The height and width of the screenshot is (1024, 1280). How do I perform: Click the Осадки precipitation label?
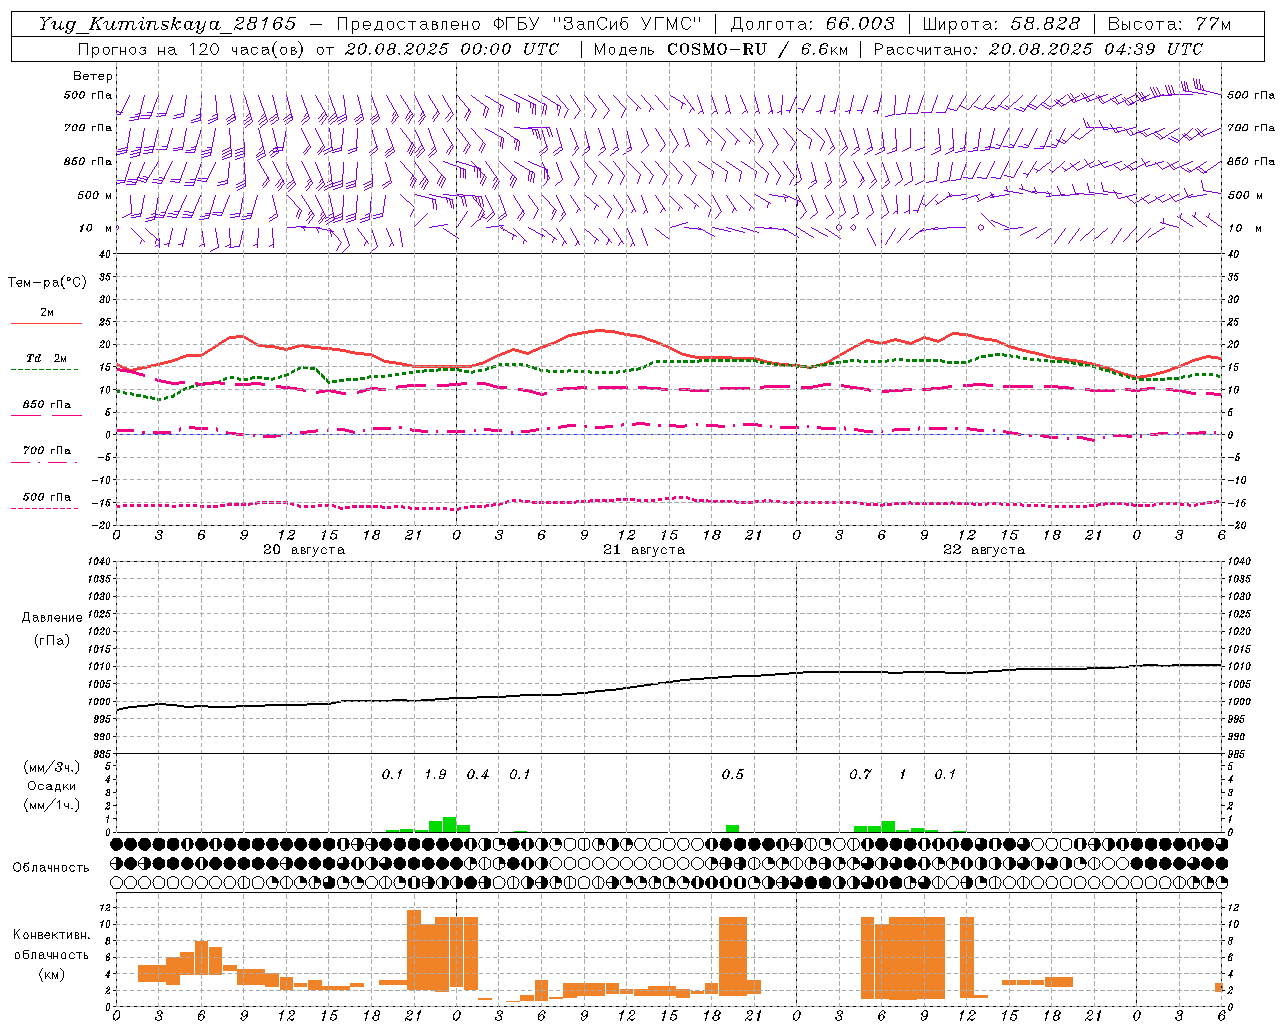click(x=52, y=787)
